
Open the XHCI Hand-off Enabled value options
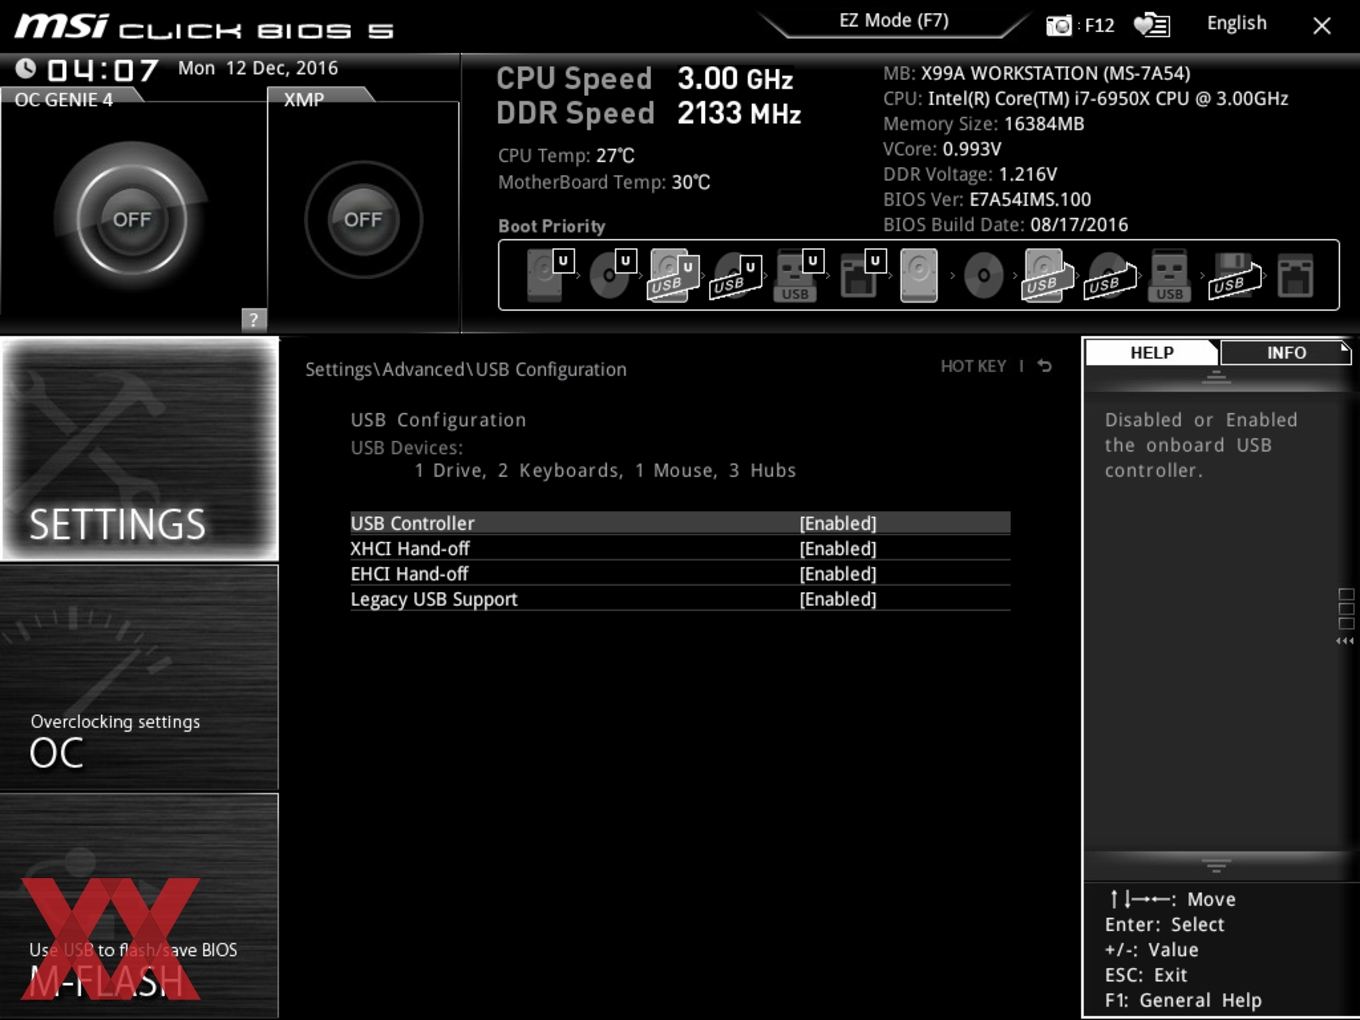click(838, 548)
